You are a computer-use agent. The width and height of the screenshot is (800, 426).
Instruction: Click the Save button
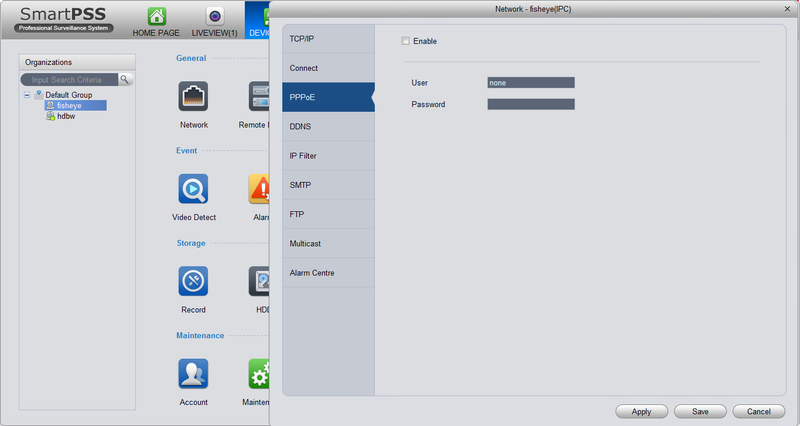pos(700,412)
